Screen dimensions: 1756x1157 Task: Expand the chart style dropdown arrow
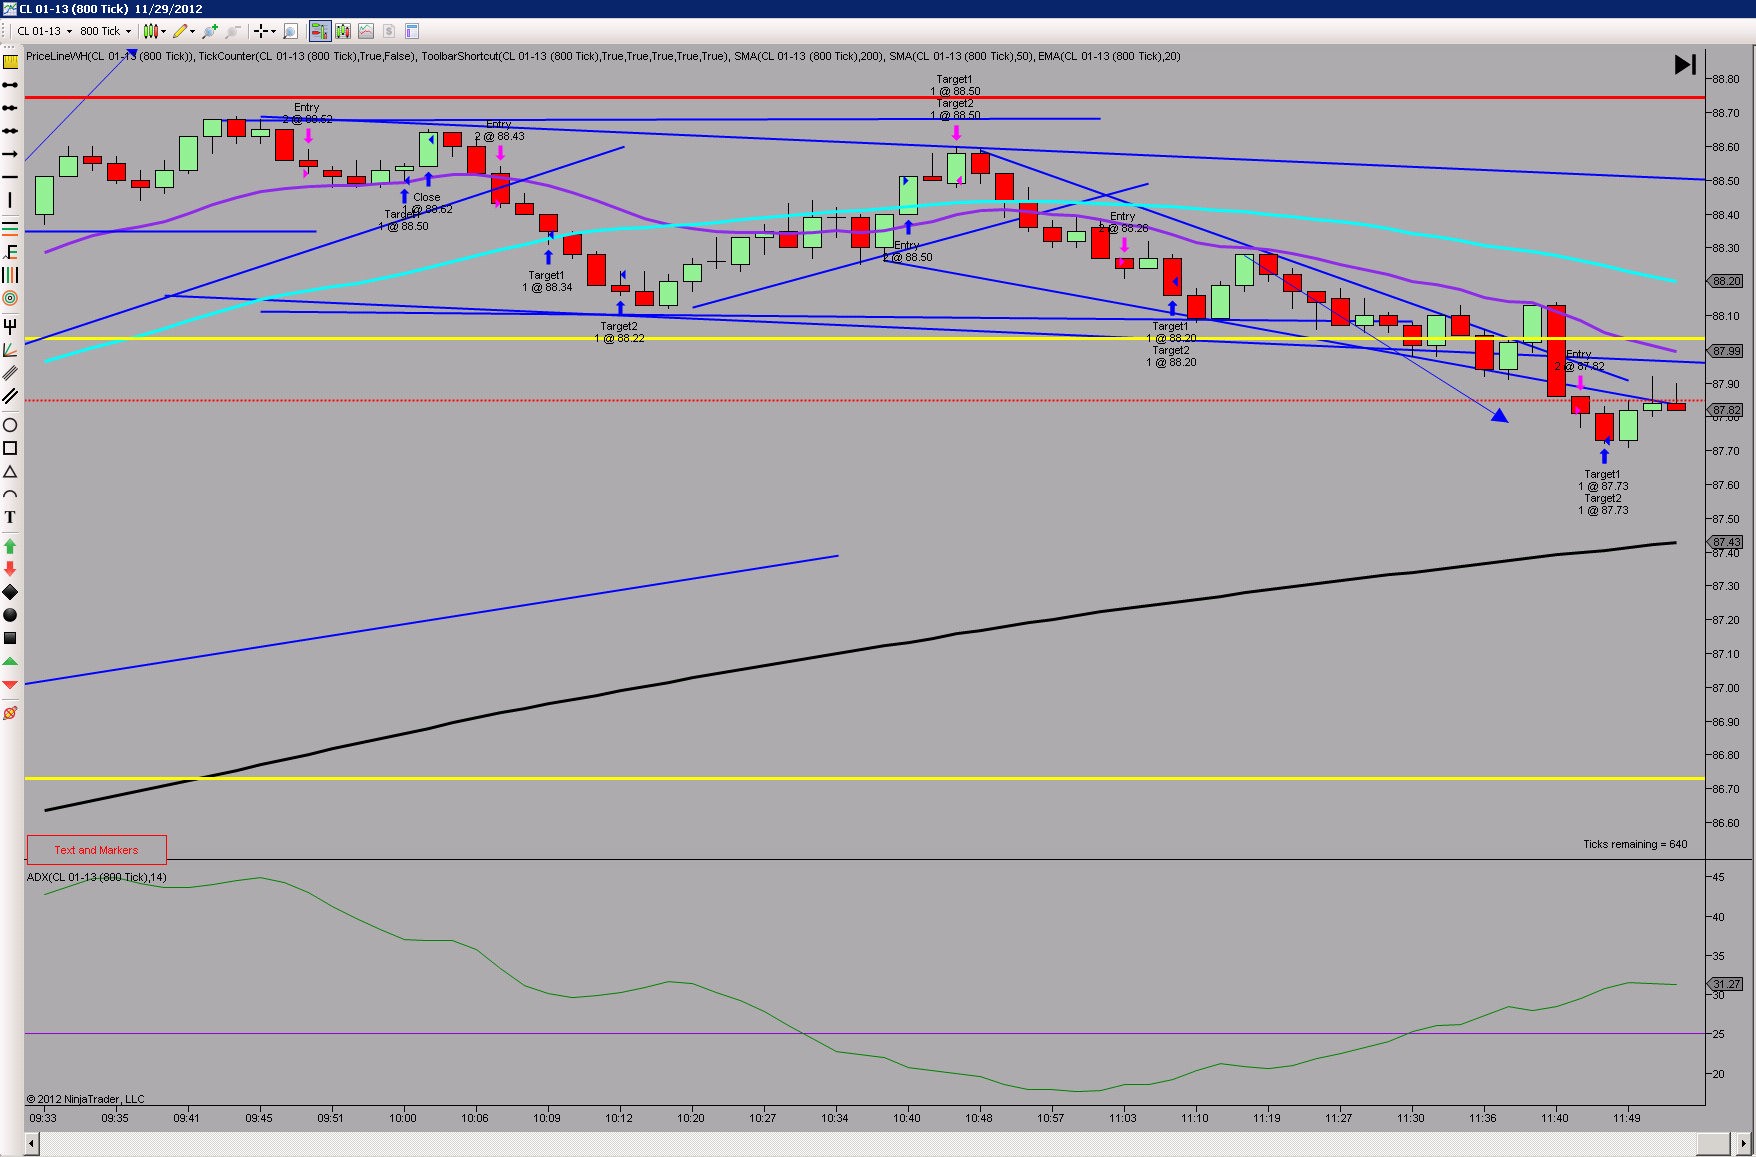click(163, 31)
